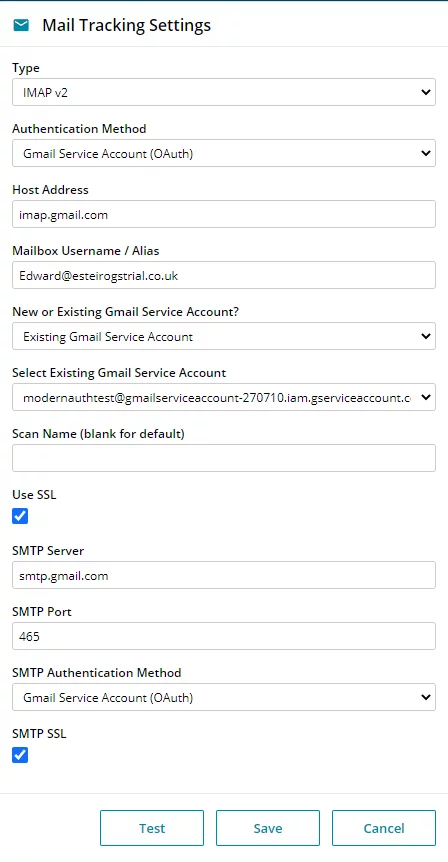
Task: Click the Host Address input field
Action: [x=224, y=214]
